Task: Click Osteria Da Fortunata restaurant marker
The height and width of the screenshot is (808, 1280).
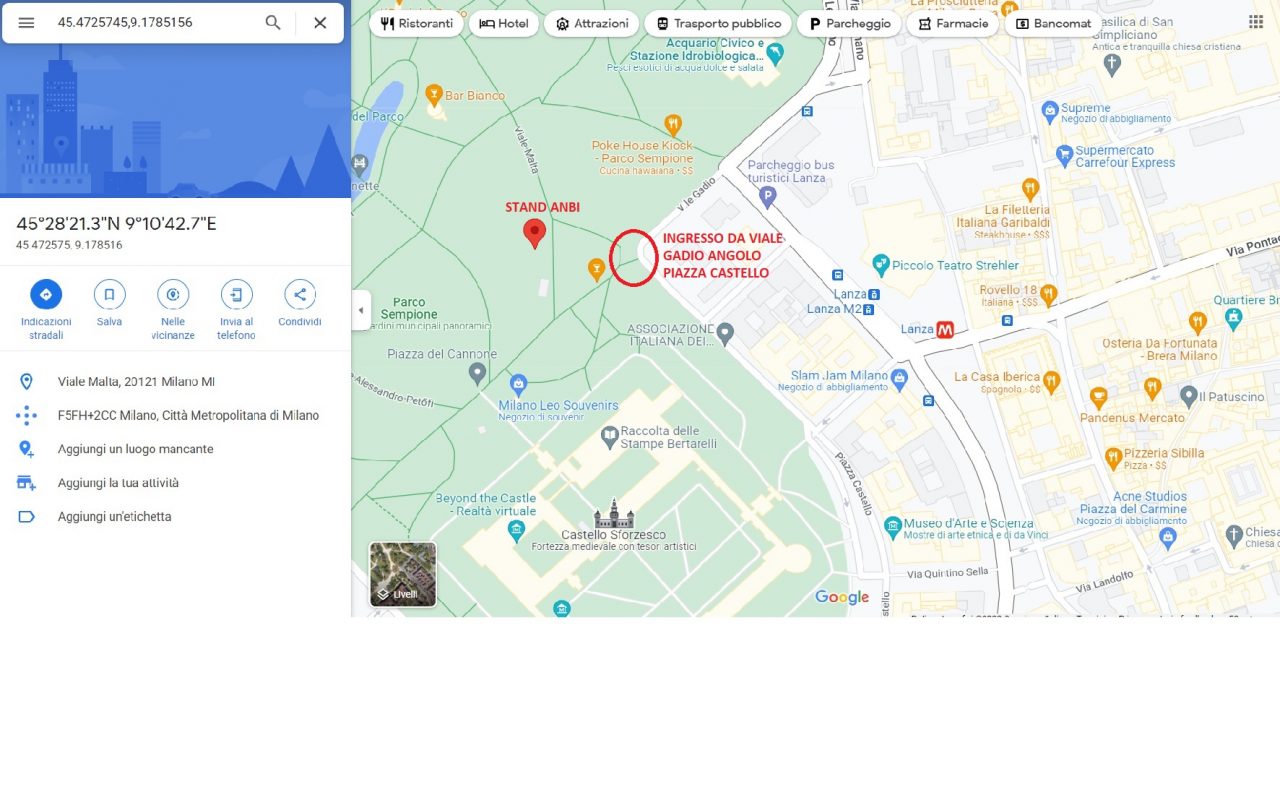Action: click(1198, 322)
